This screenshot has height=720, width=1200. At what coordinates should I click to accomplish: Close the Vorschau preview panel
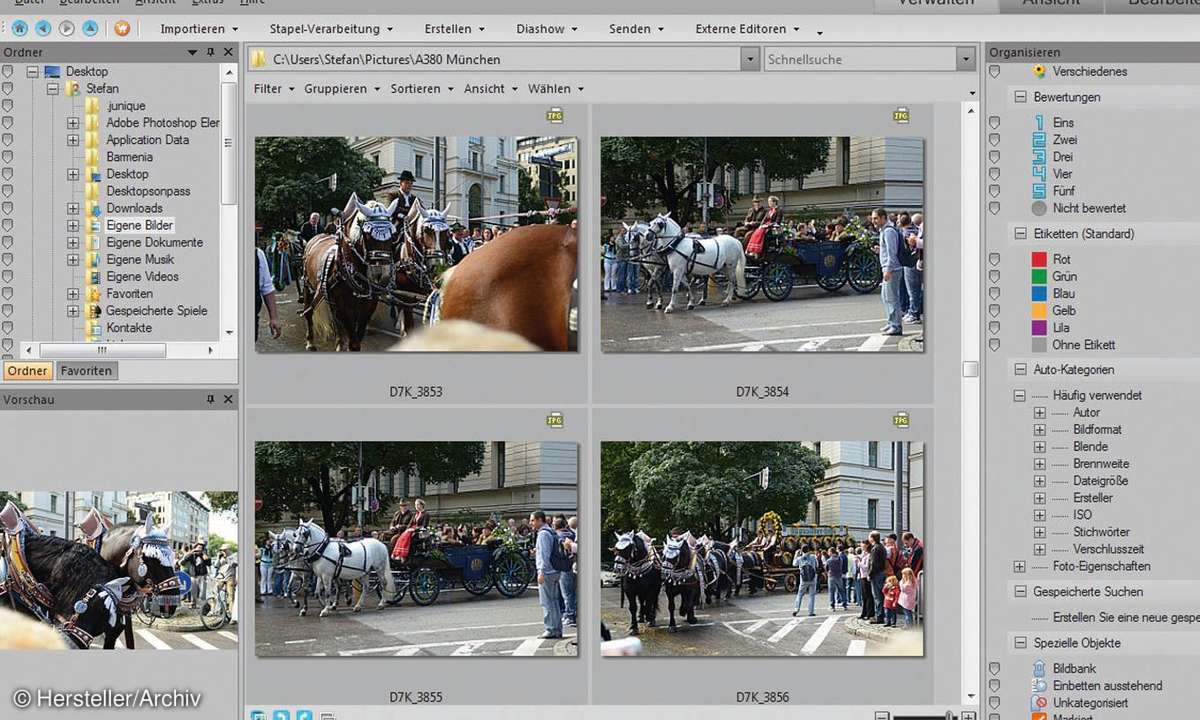(228, 400)
